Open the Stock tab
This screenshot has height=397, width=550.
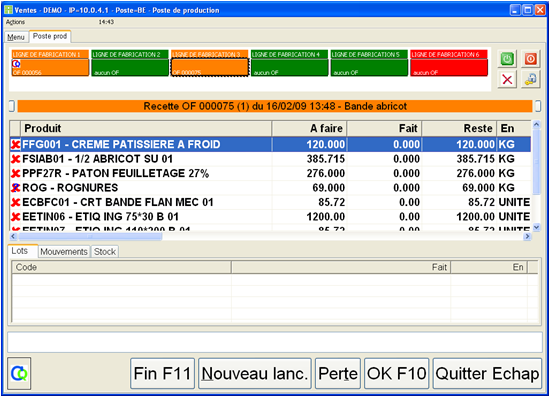105,251
